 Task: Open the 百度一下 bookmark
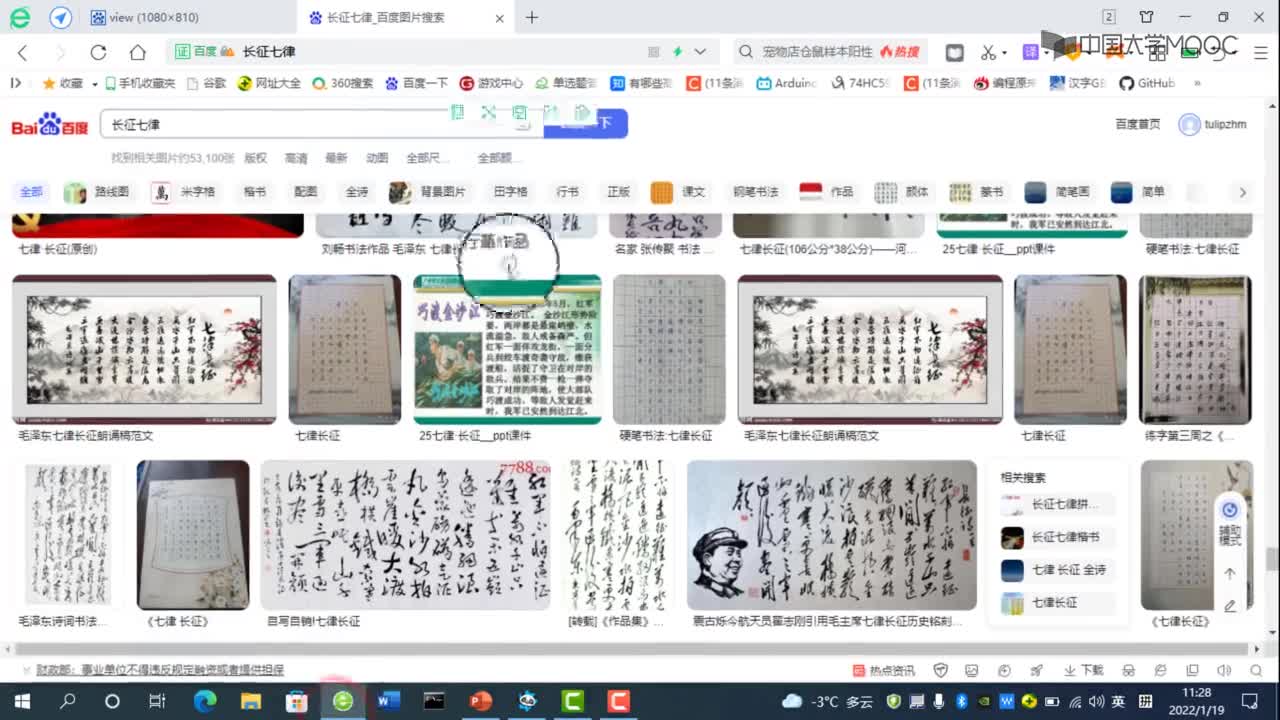[417, 83]
